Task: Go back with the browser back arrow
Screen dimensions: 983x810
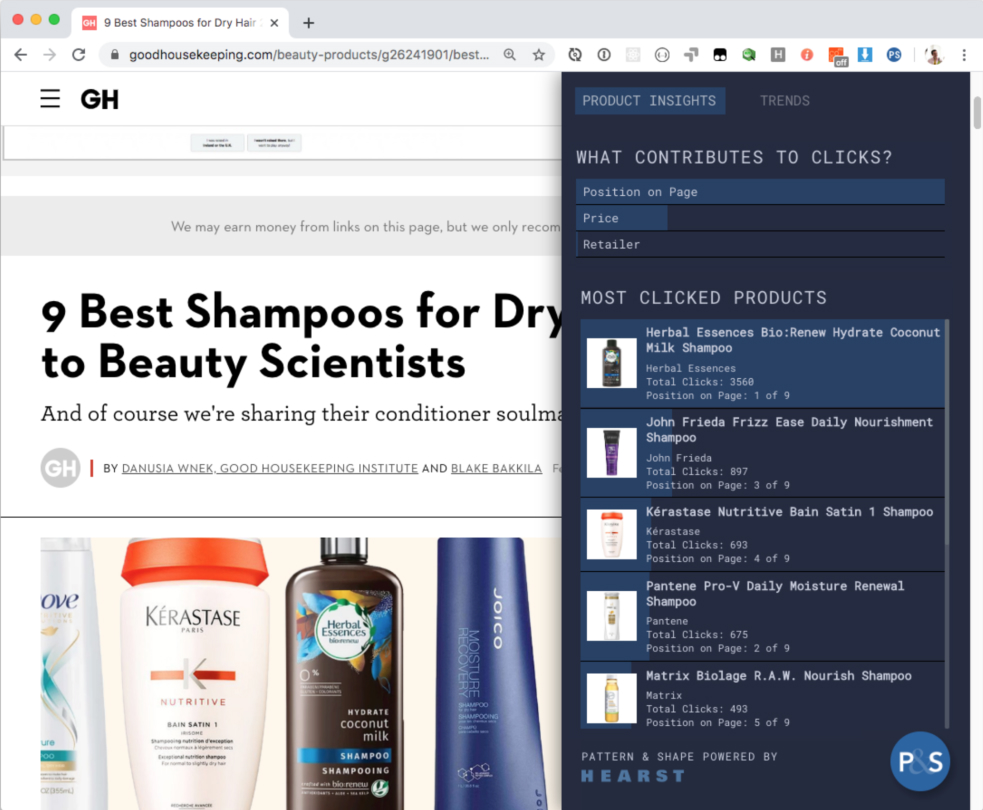Action: point(21,55)
